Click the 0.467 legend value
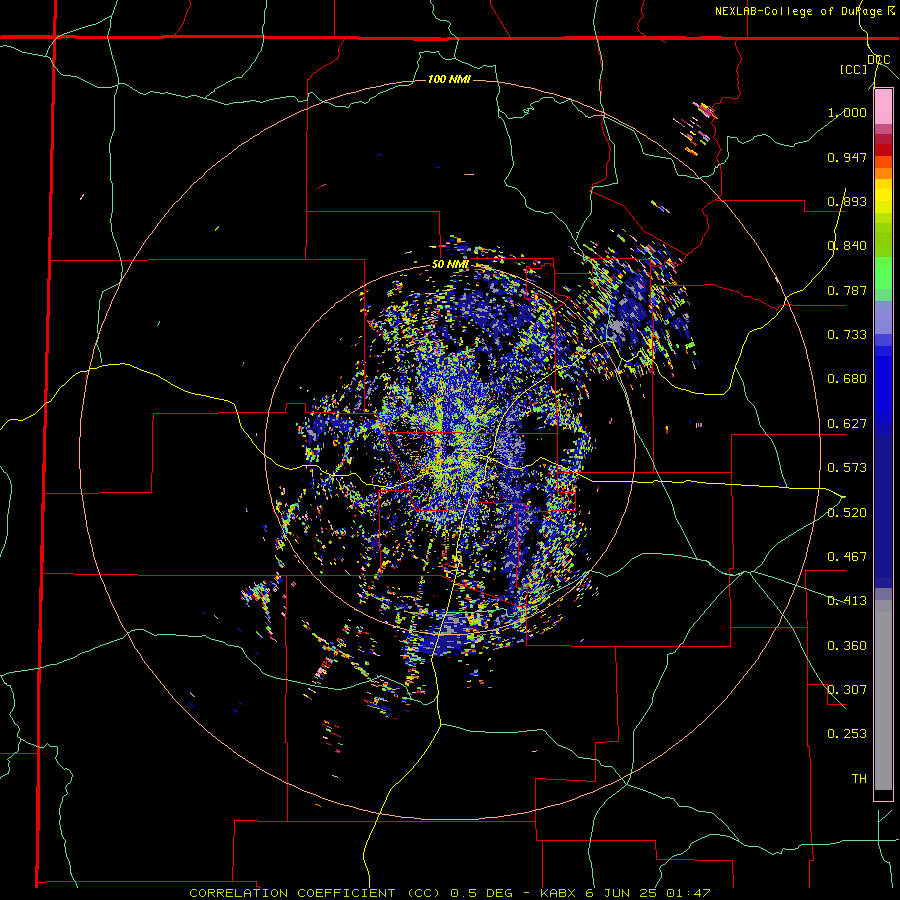This screenshot has width=900, height=900. pyautogui.click(x=847, y=557)
